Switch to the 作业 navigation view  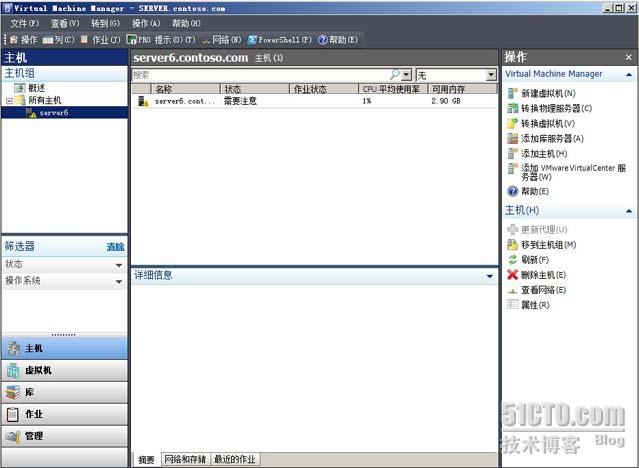pos(64,414)
